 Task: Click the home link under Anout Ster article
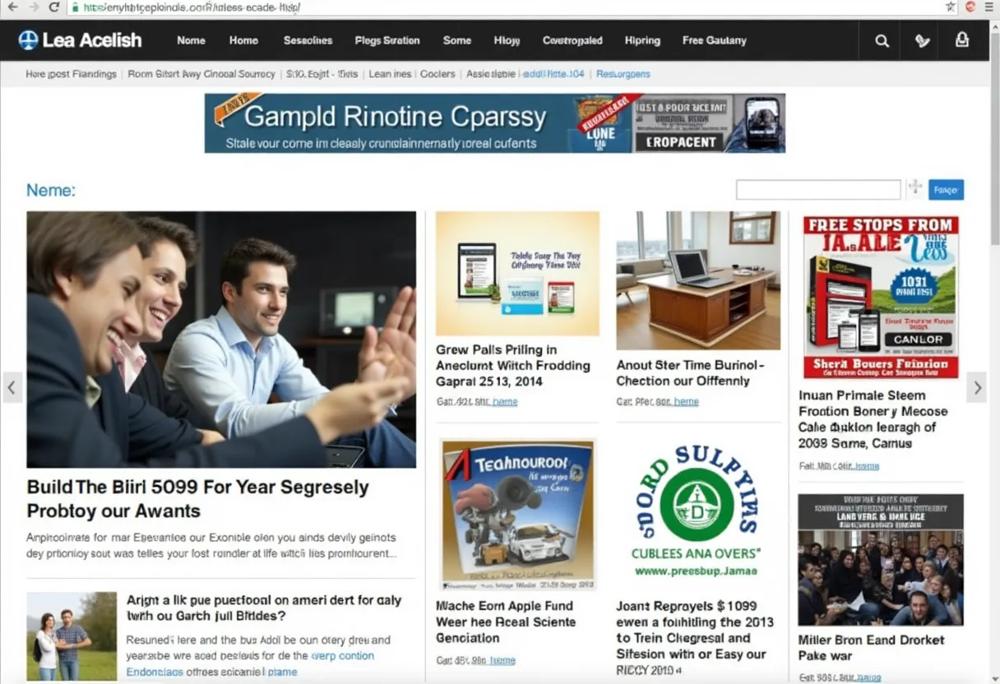tap(686, 402)
